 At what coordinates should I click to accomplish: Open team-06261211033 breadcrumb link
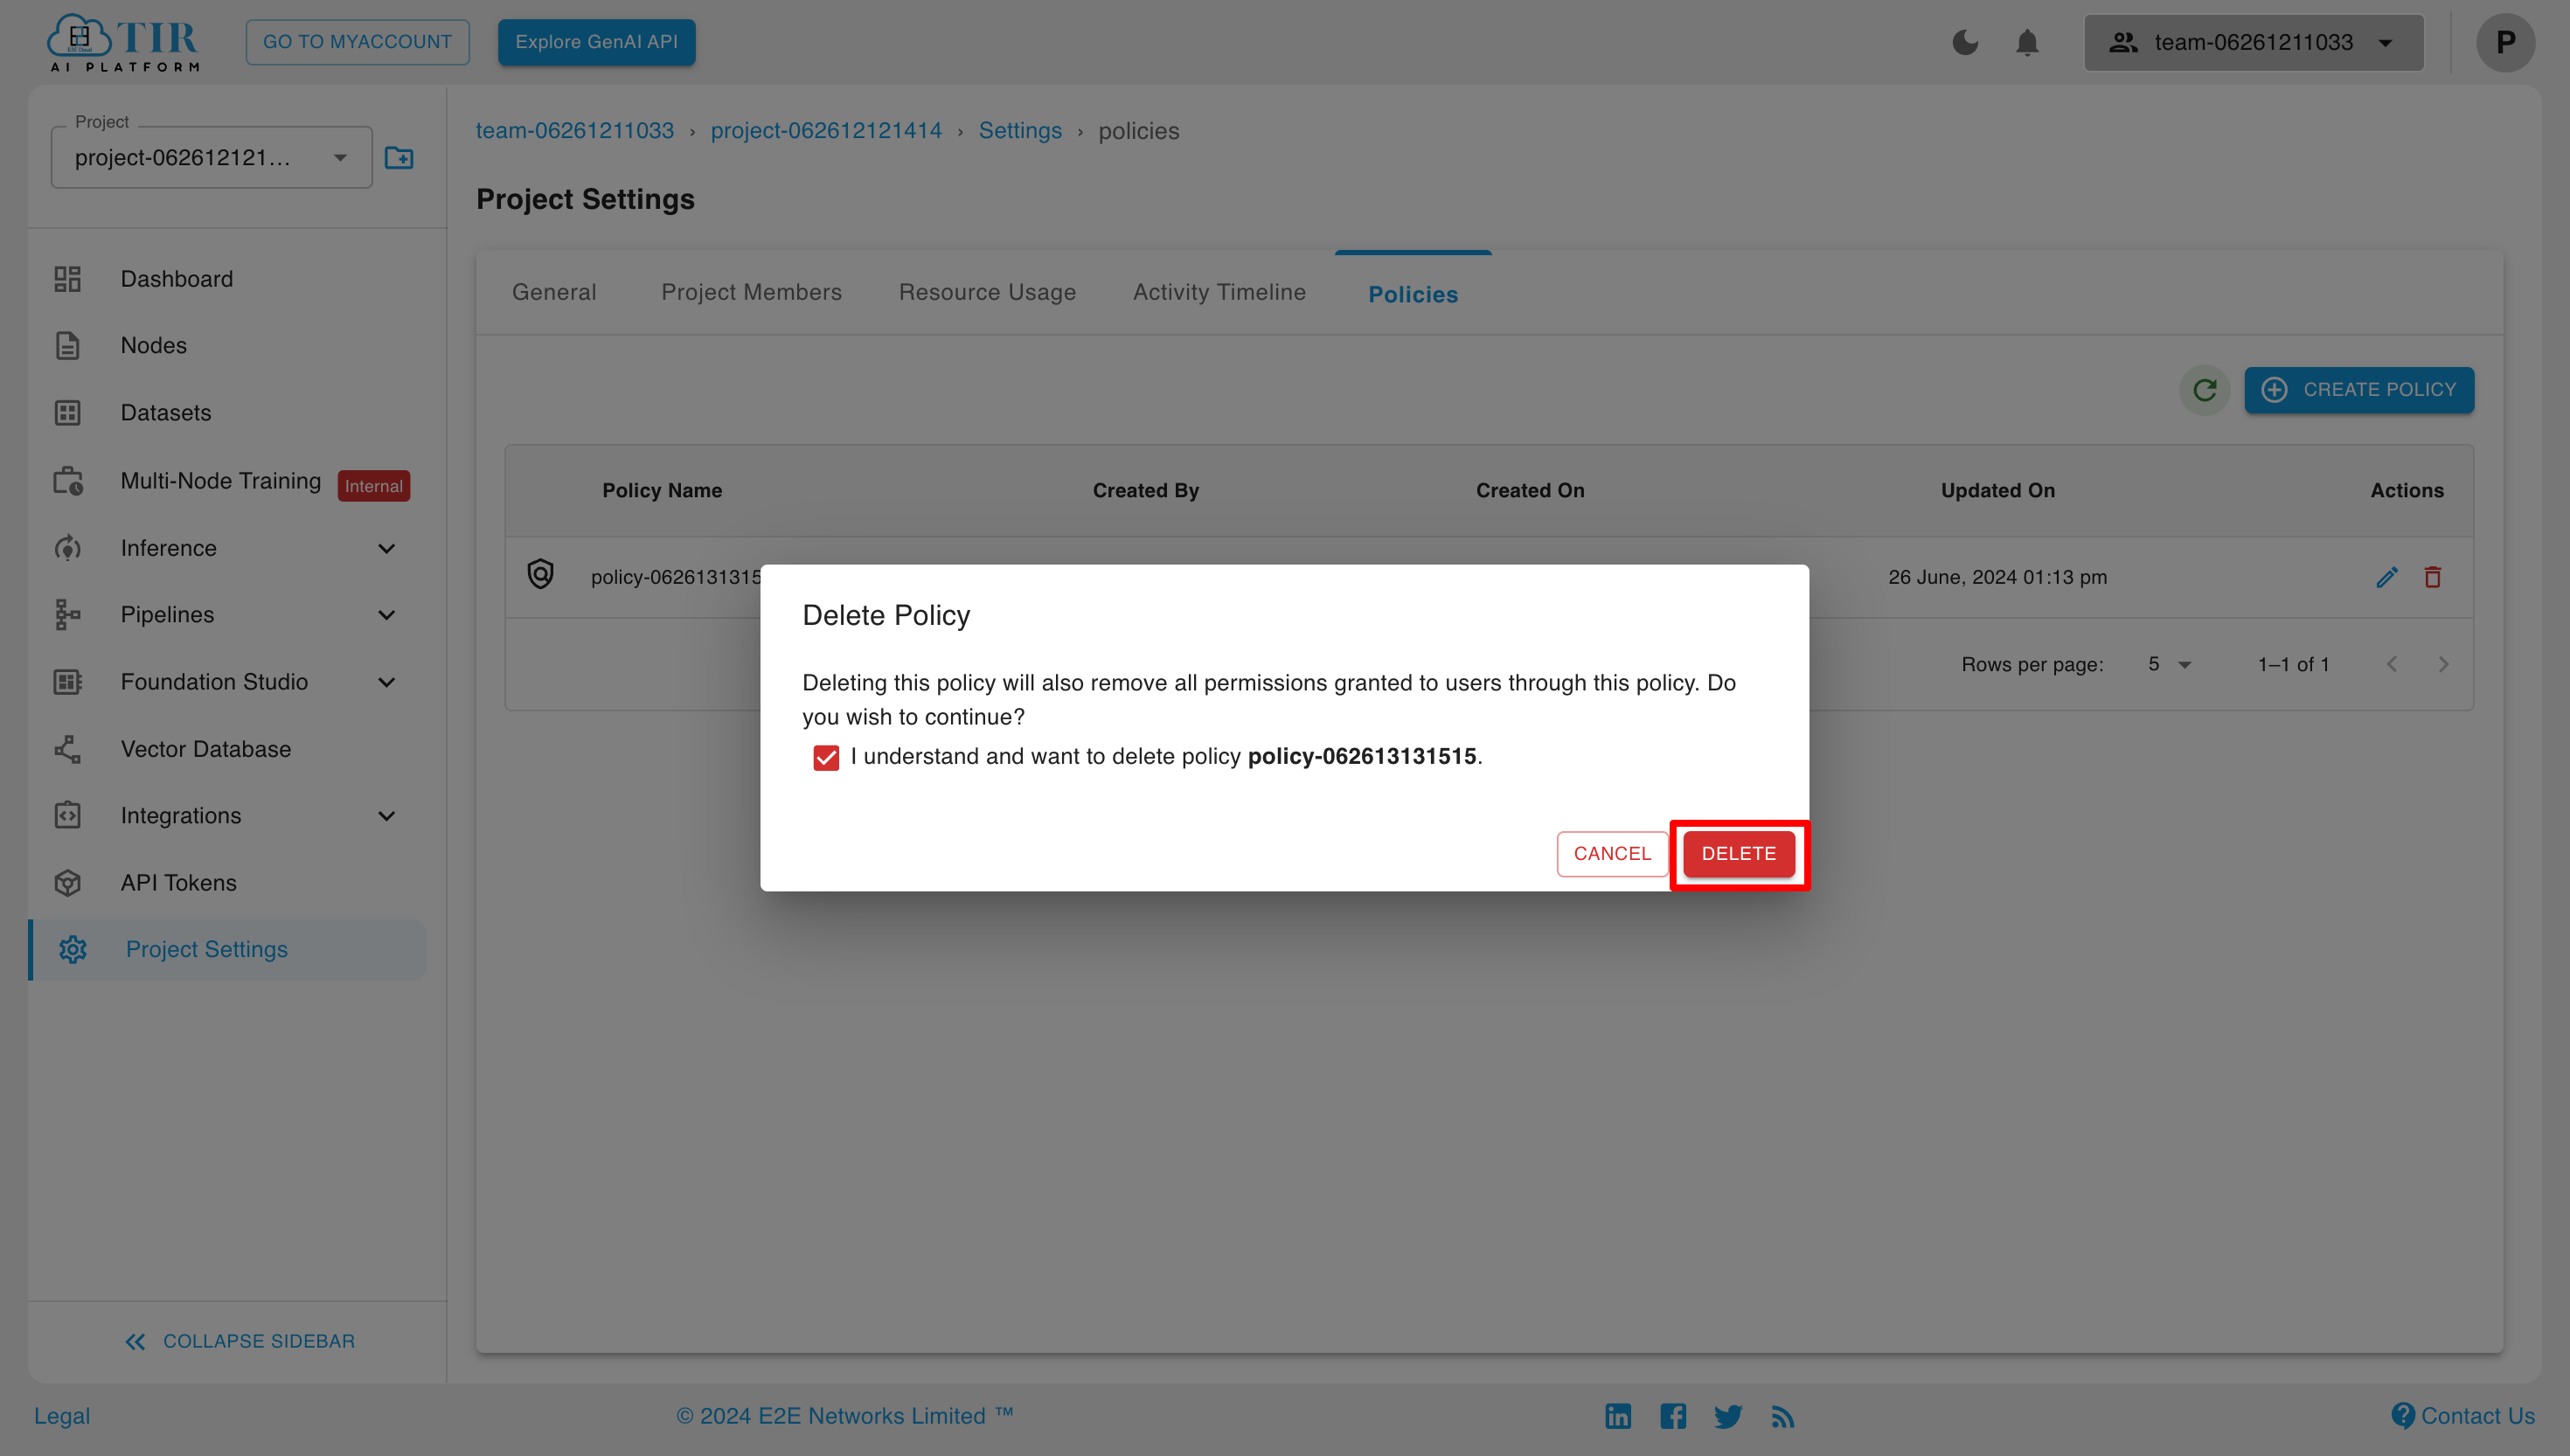pos(574,131)
